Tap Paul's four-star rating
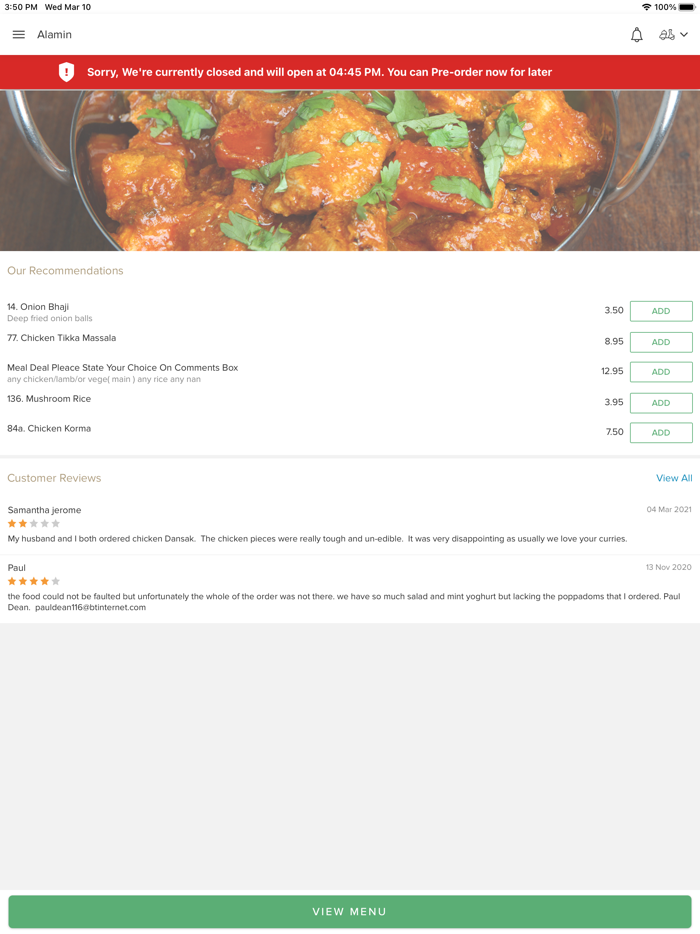This screenshot has height=934, width=700. point(34,581)
